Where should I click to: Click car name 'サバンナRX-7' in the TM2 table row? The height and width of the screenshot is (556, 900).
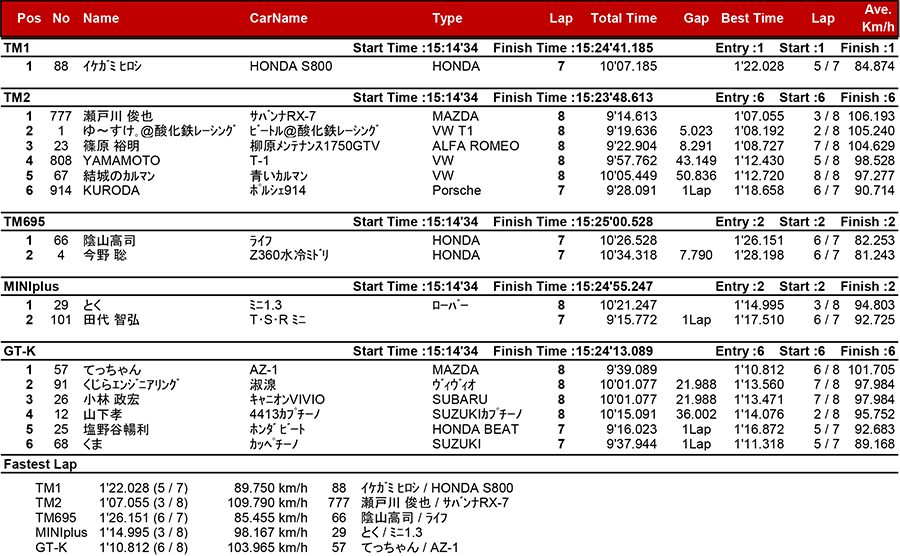(x=282, y=116)
